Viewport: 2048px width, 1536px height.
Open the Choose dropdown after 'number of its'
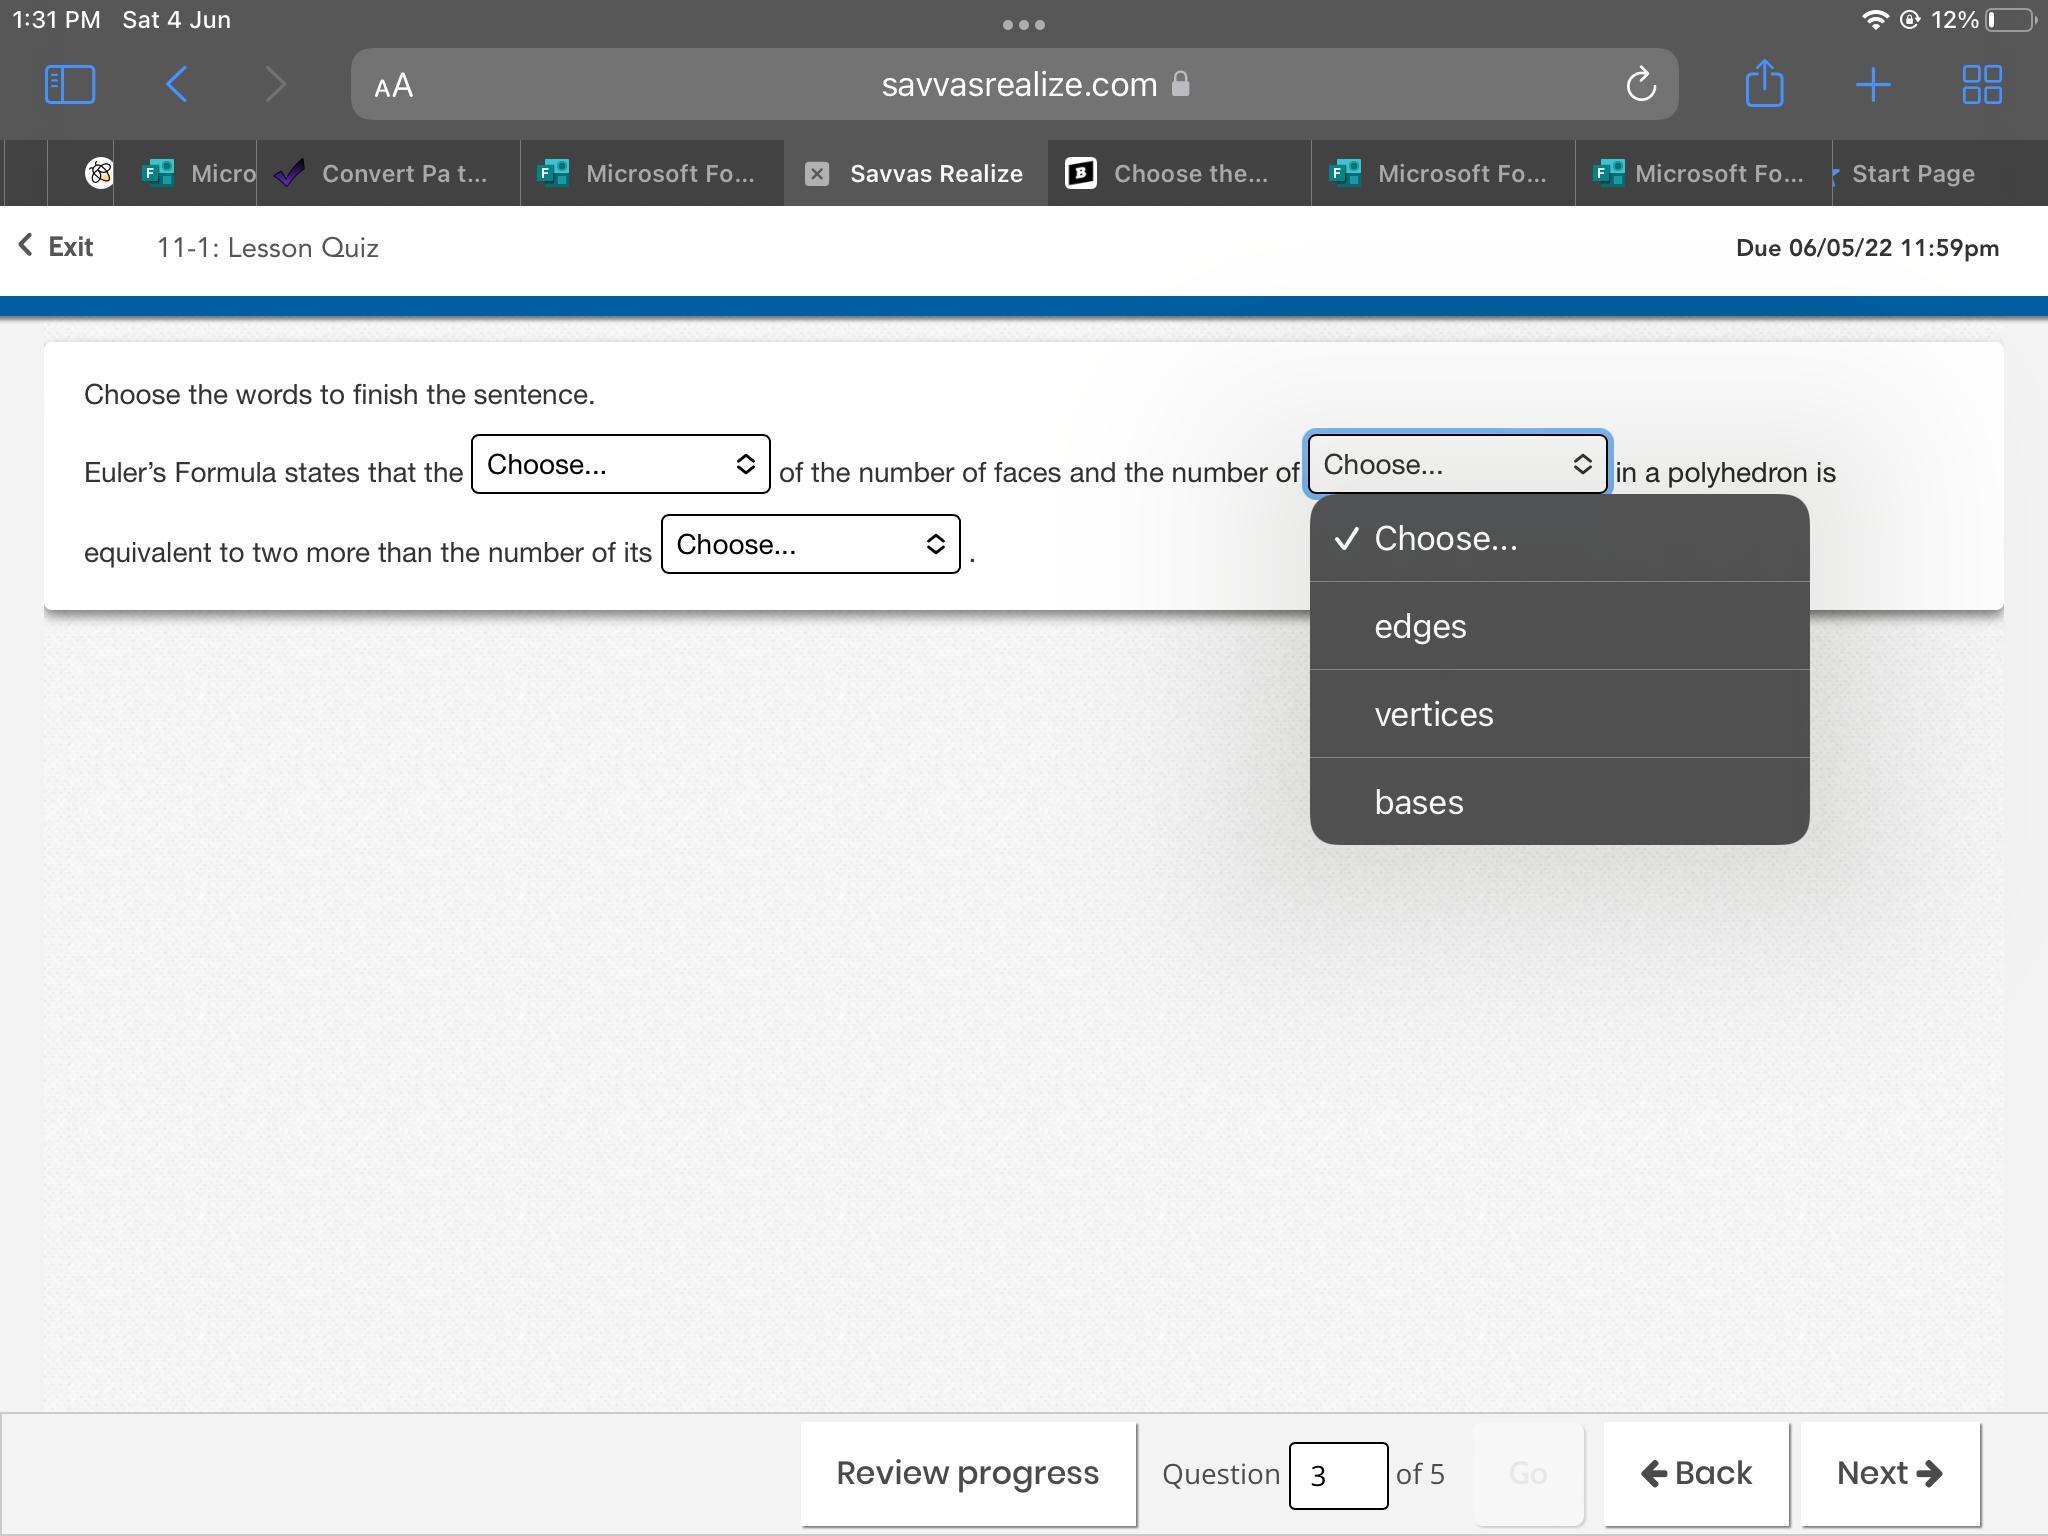810,544
